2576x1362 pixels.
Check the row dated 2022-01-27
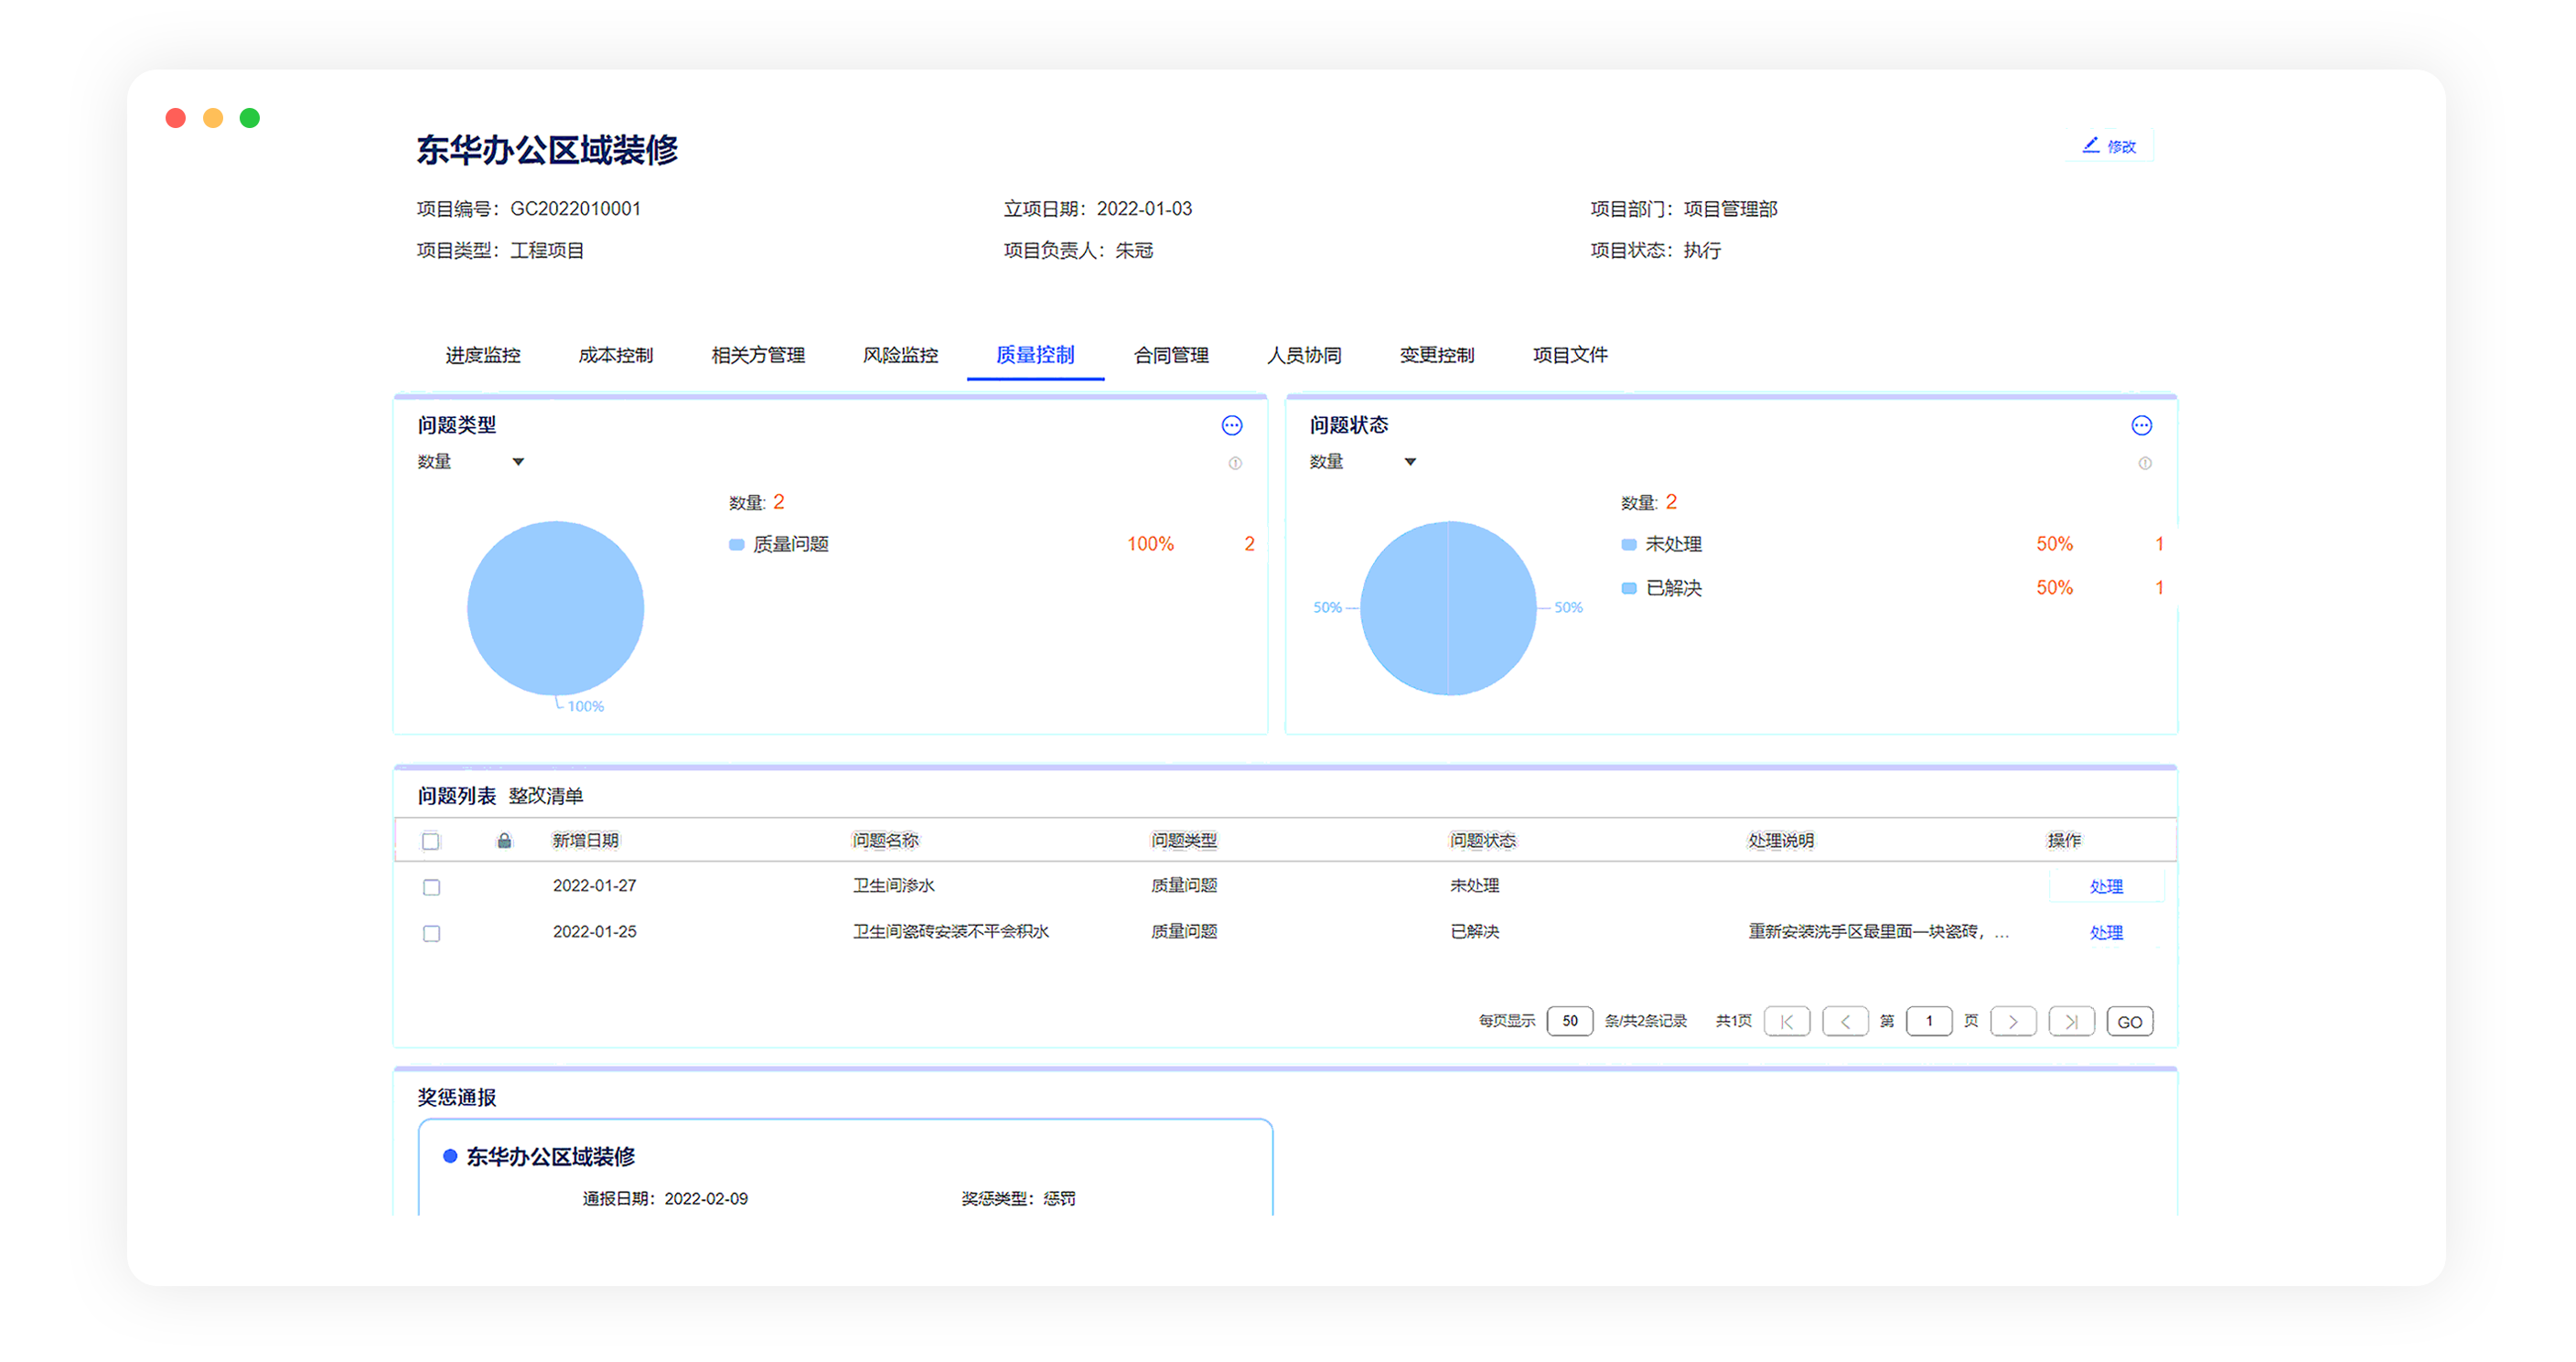[431, 887]
